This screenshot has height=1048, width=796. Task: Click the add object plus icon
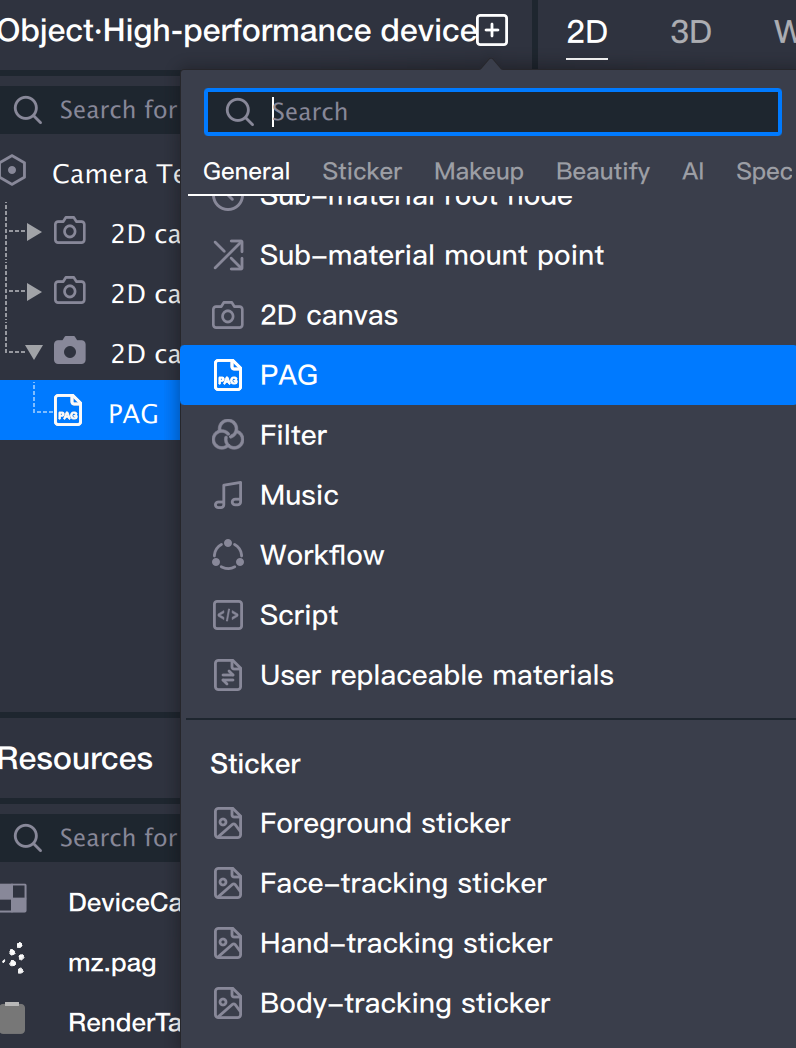[492, 31]
